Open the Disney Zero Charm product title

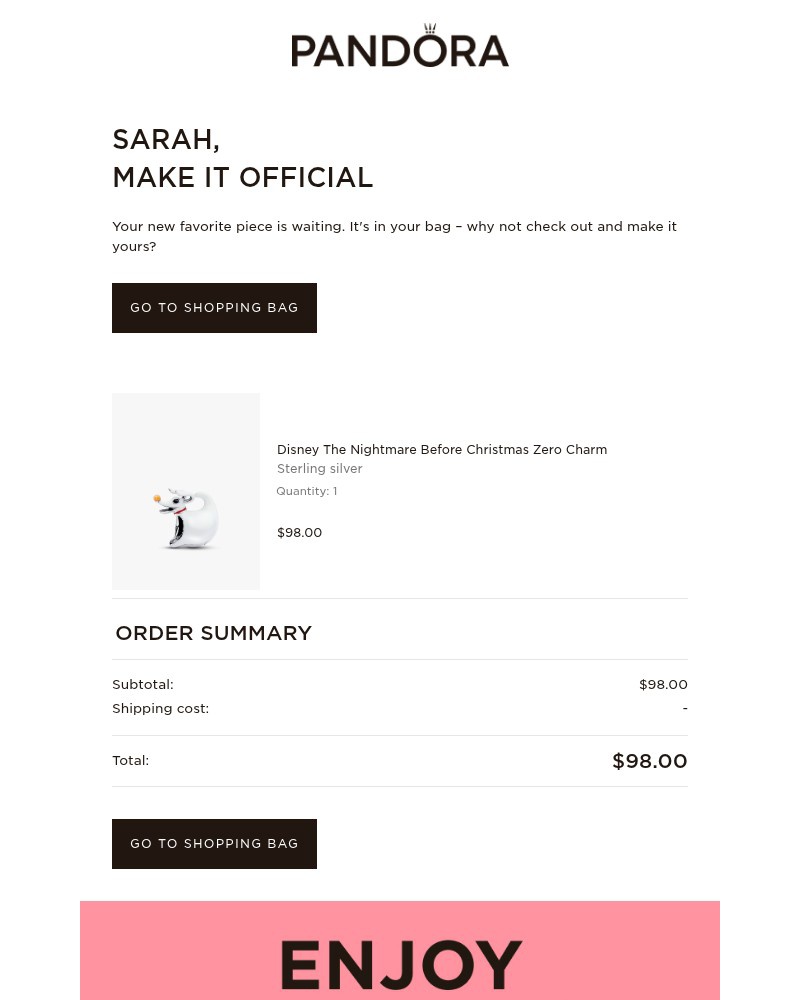point(441,450)
